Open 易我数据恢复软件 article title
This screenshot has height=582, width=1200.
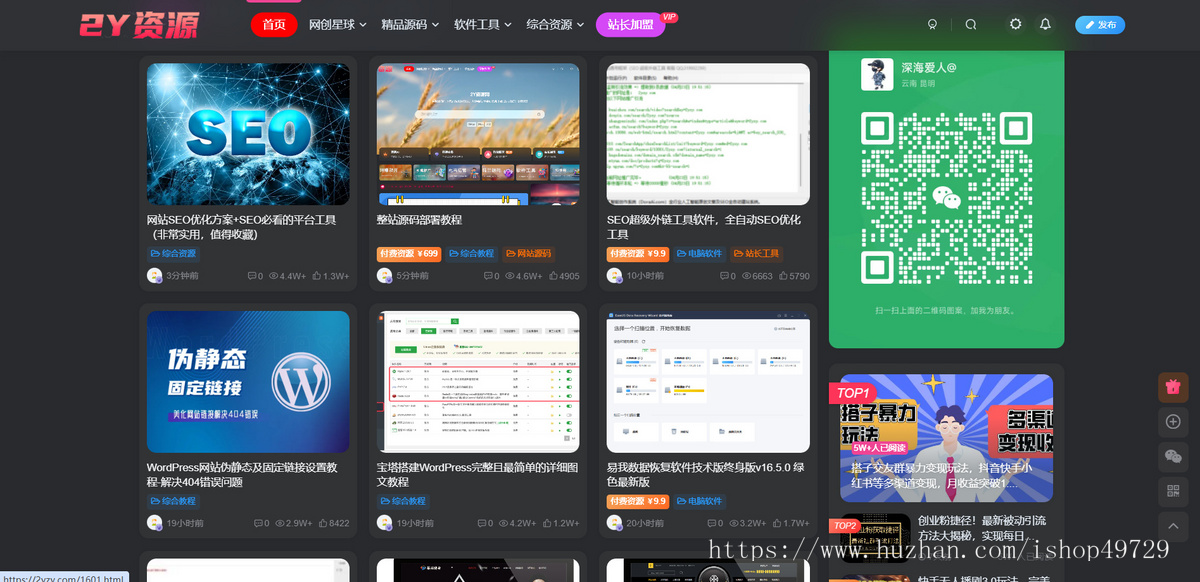707,474
